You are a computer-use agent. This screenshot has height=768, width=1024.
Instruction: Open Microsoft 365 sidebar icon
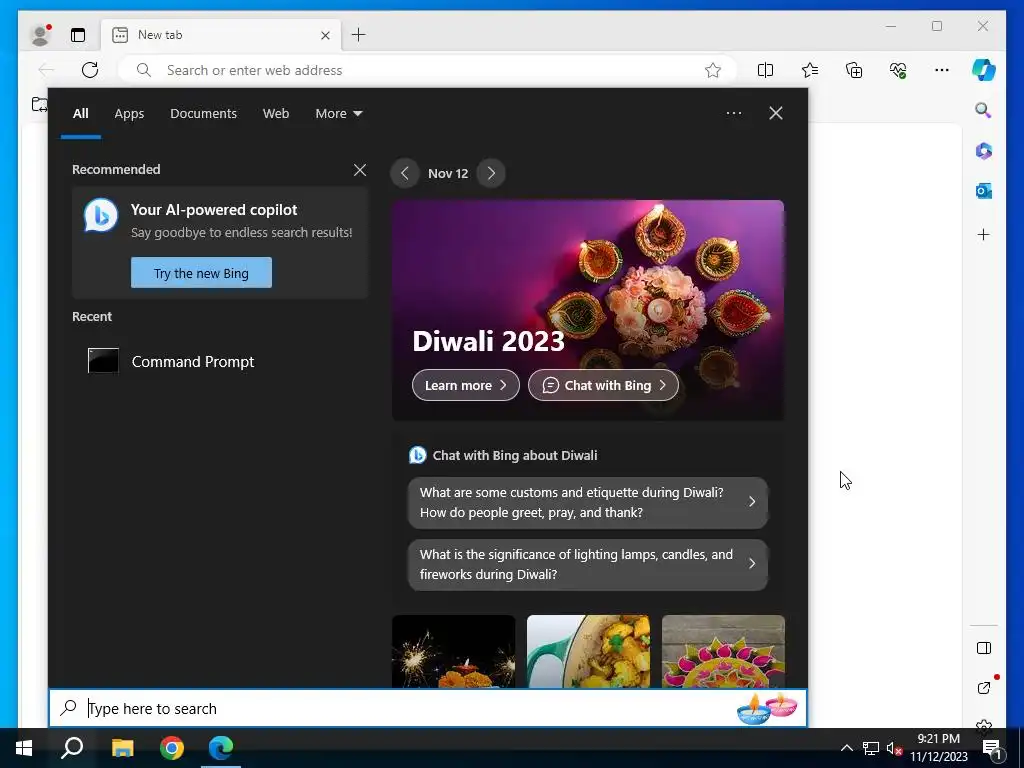[x=984, y=151]
